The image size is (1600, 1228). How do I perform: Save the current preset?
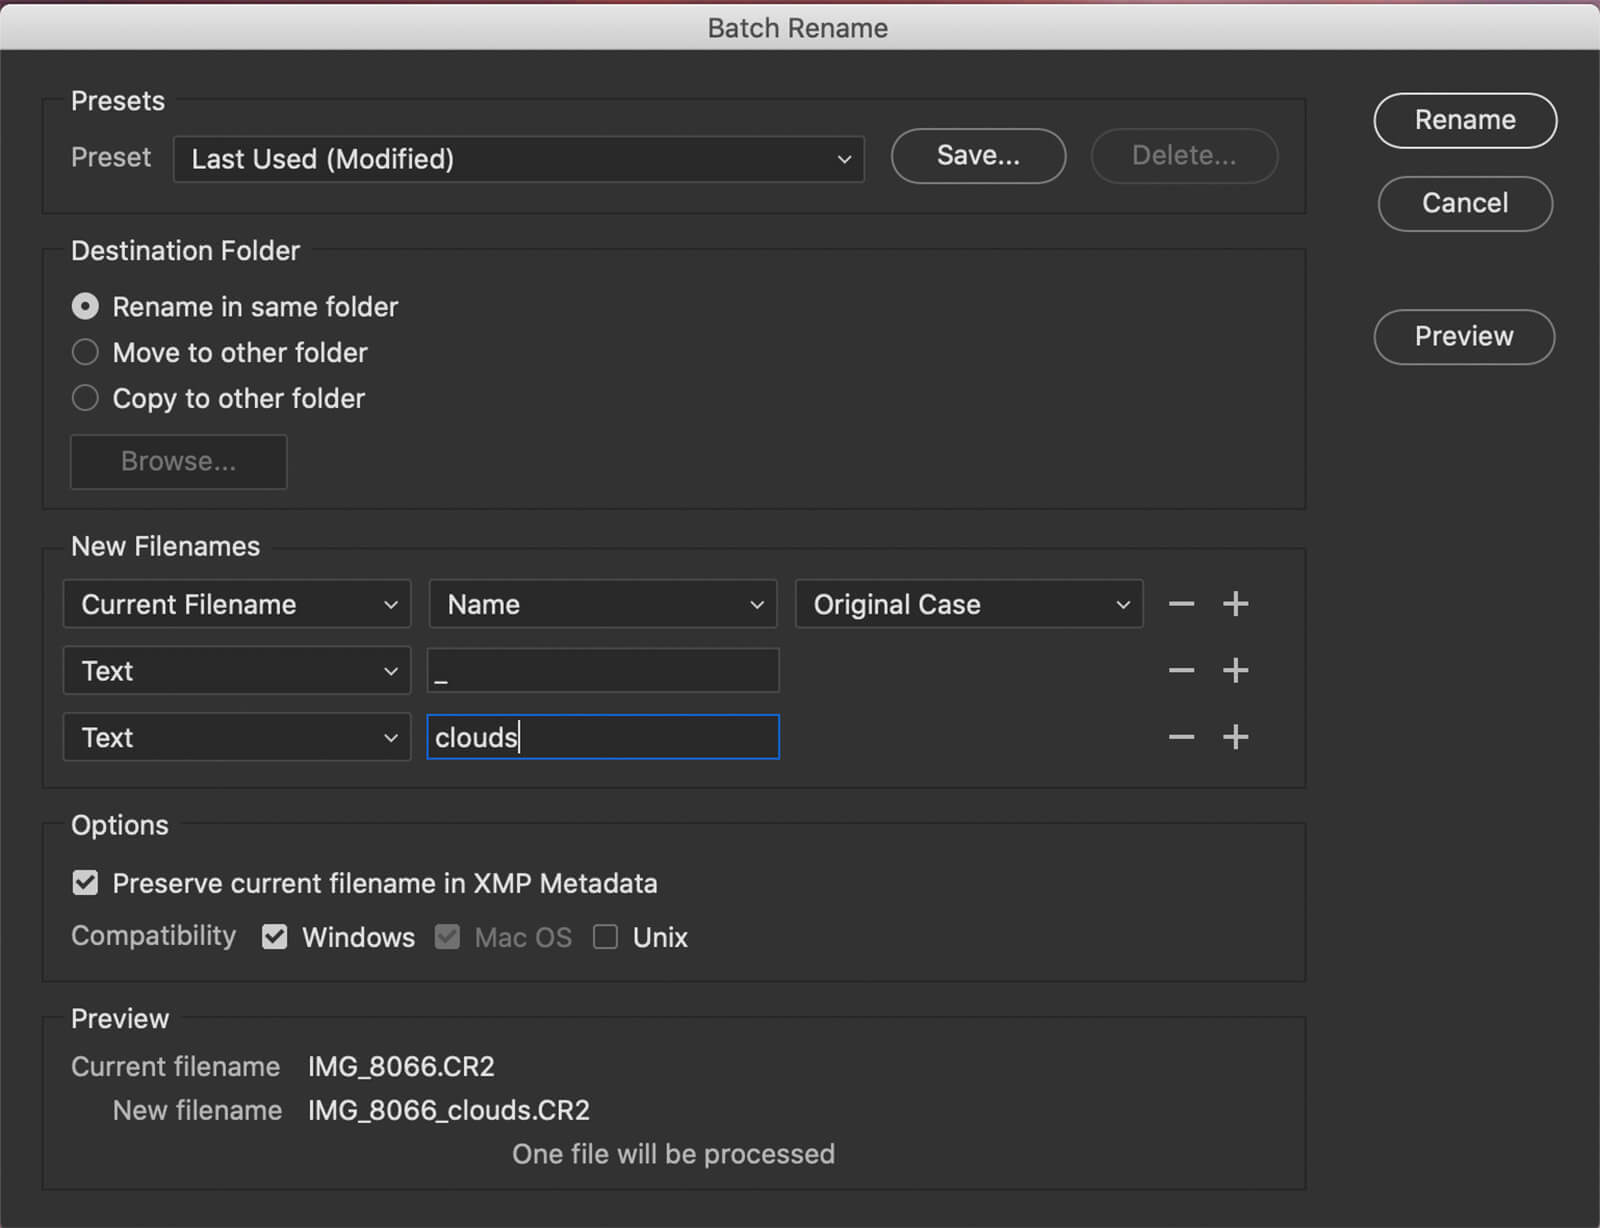977,156
